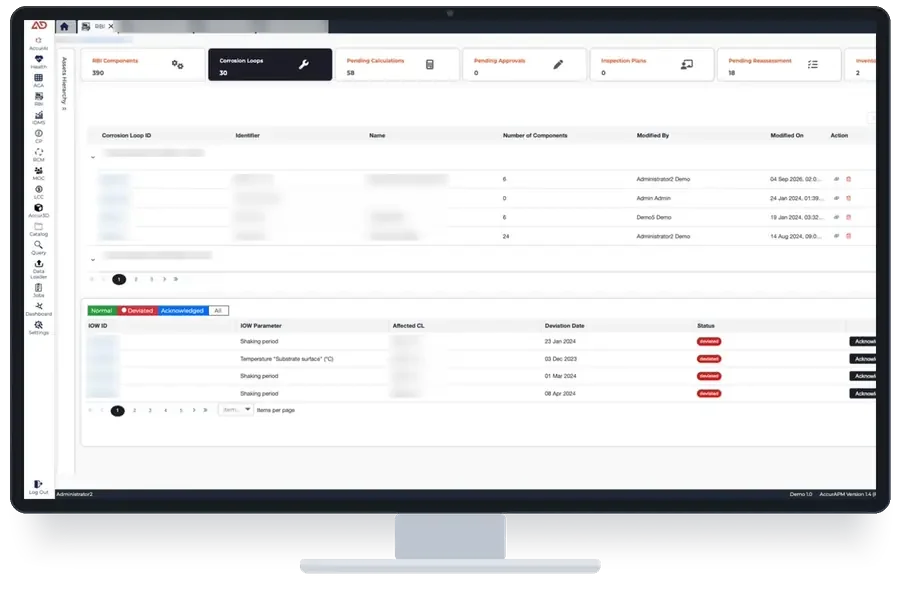Viewport: 900px width, 595px height.
Task: Open the Pending Reassessment card
Action: 779,65
